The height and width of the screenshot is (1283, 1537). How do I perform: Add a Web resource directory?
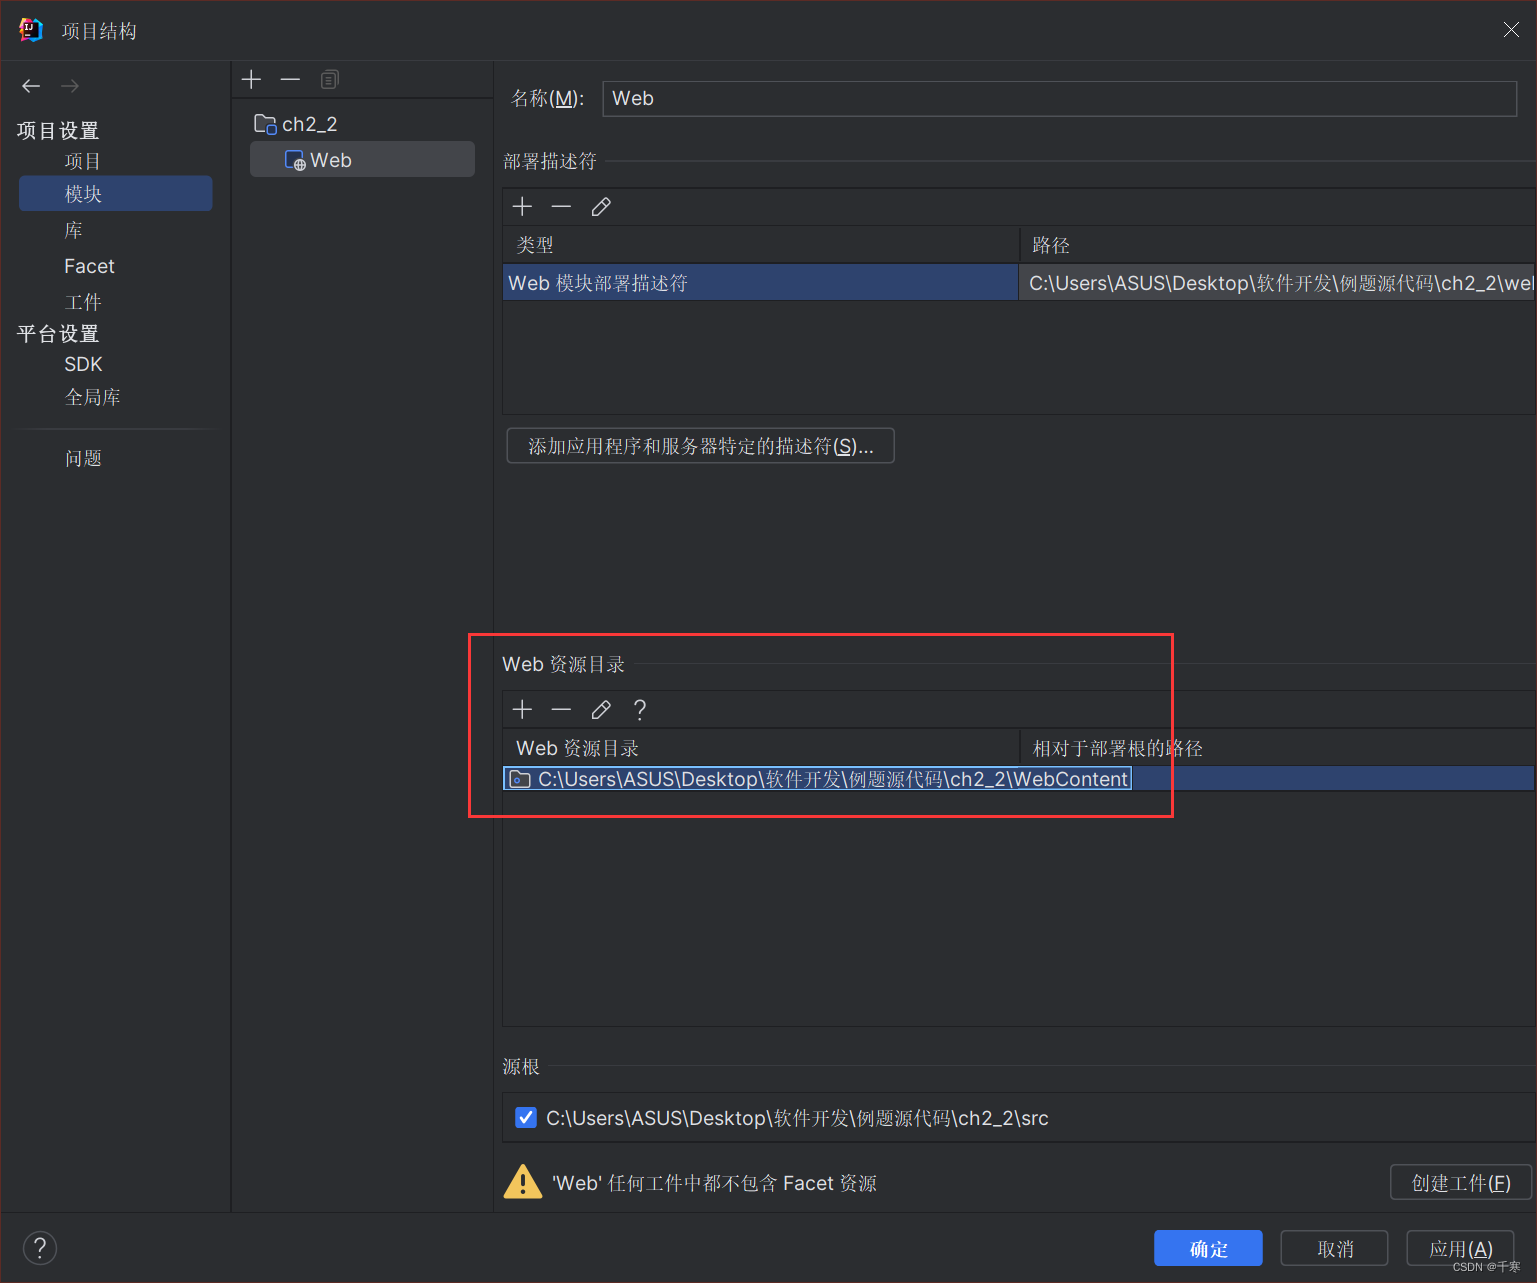coord(522,710)
